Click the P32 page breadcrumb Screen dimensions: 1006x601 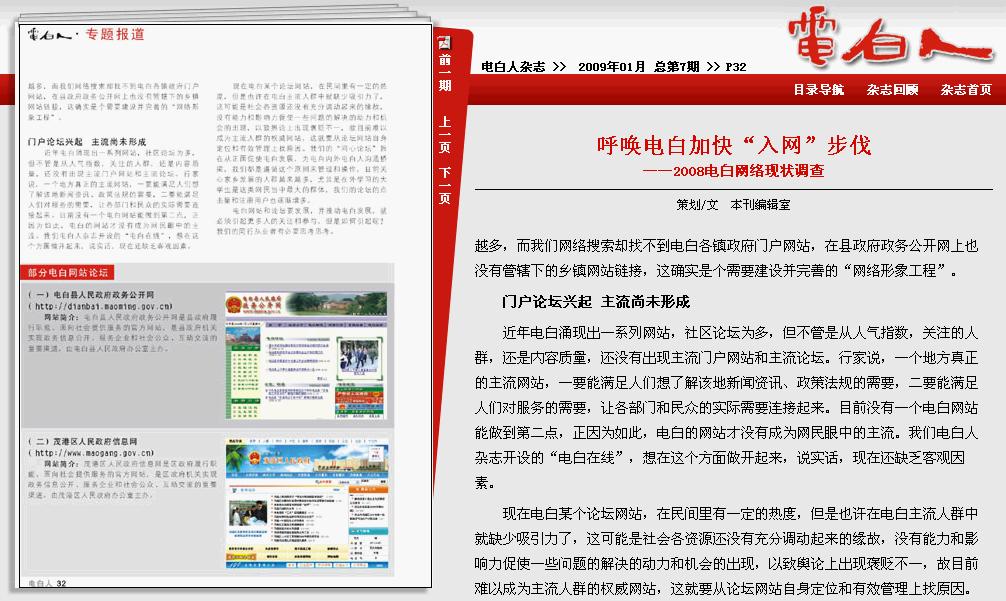[736, 67]
